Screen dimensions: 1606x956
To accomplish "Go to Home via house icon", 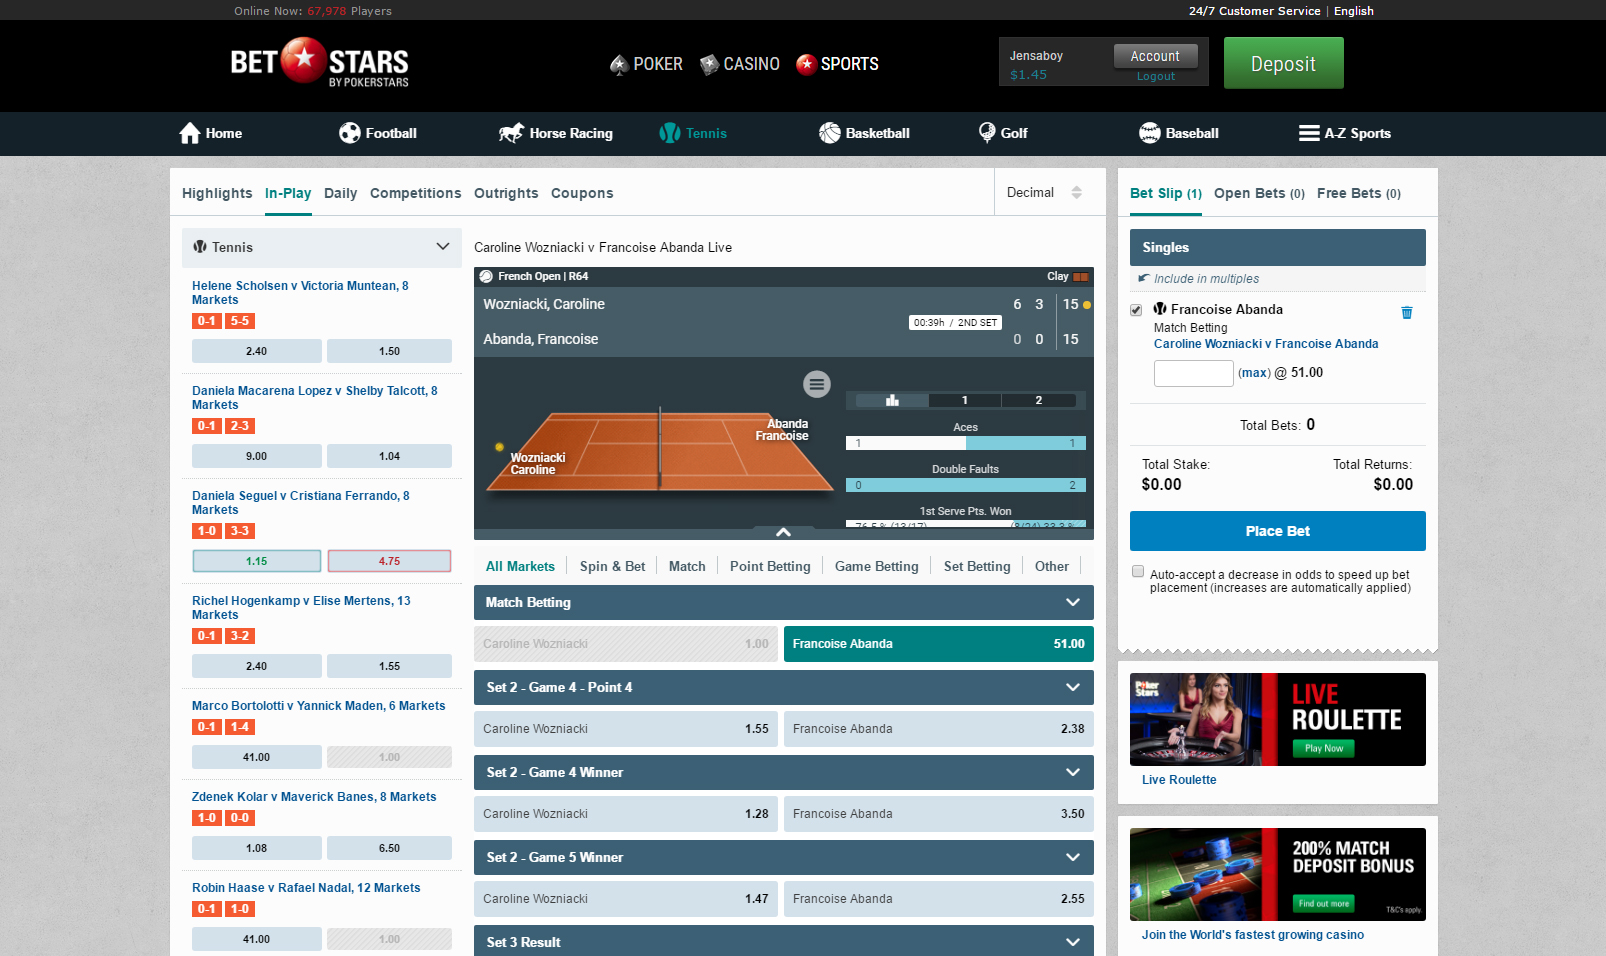I will pos(190,133).
